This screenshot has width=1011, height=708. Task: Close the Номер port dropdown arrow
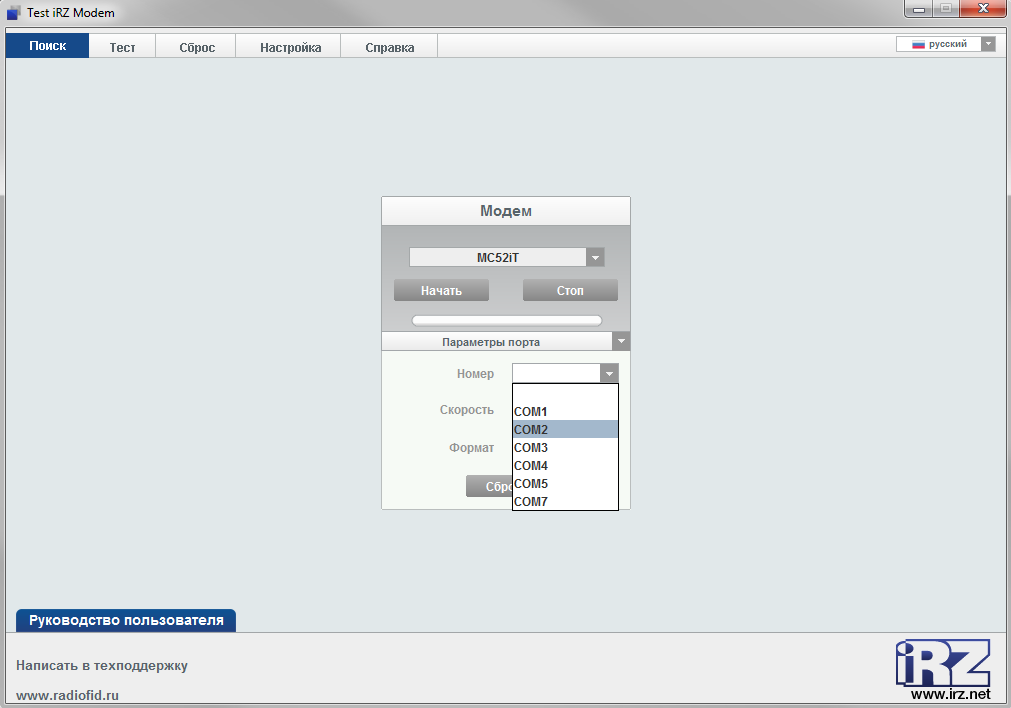coord(609,374)
